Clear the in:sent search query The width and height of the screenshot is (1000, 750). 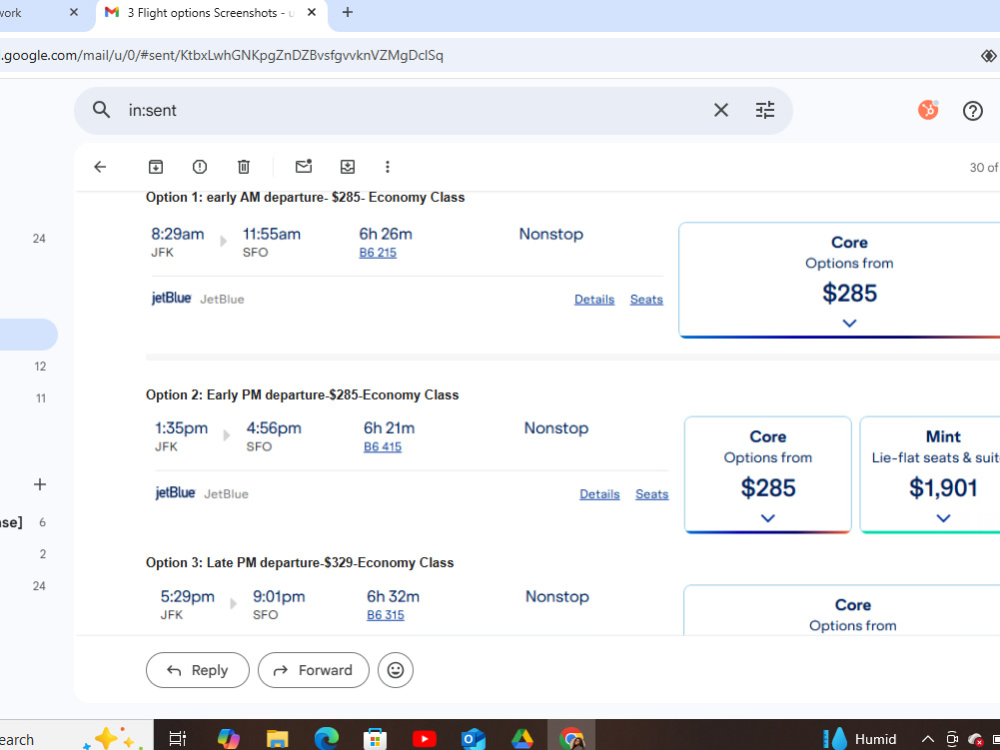click(721, 110)
